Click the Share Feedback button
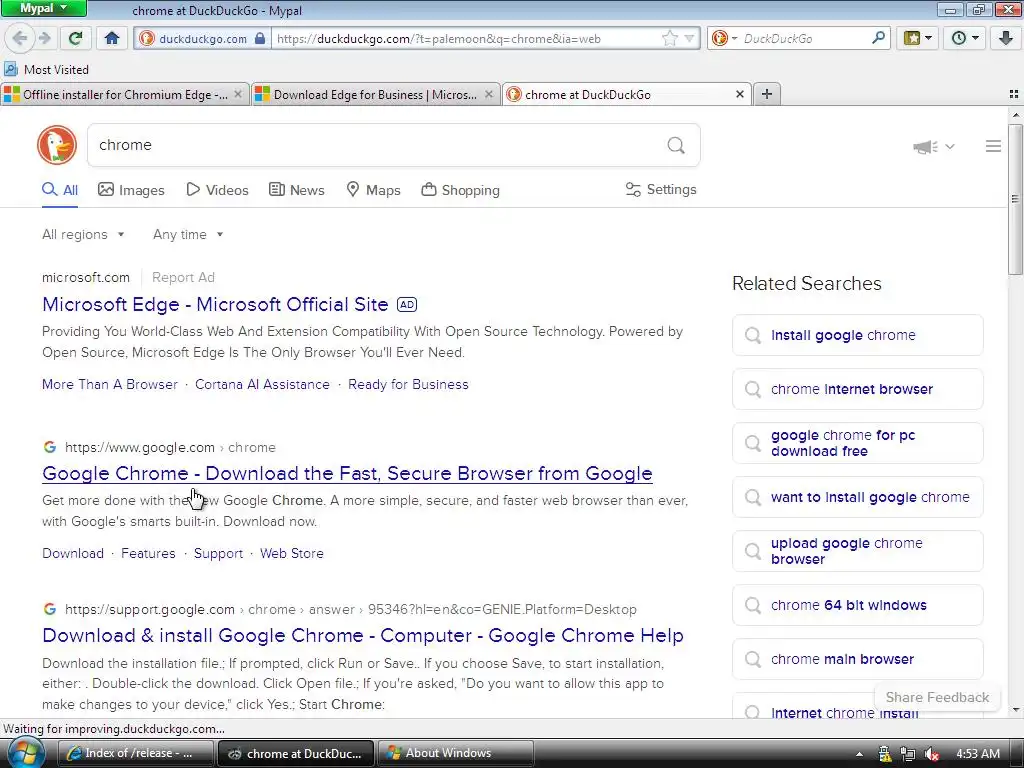 click(937, 697)
